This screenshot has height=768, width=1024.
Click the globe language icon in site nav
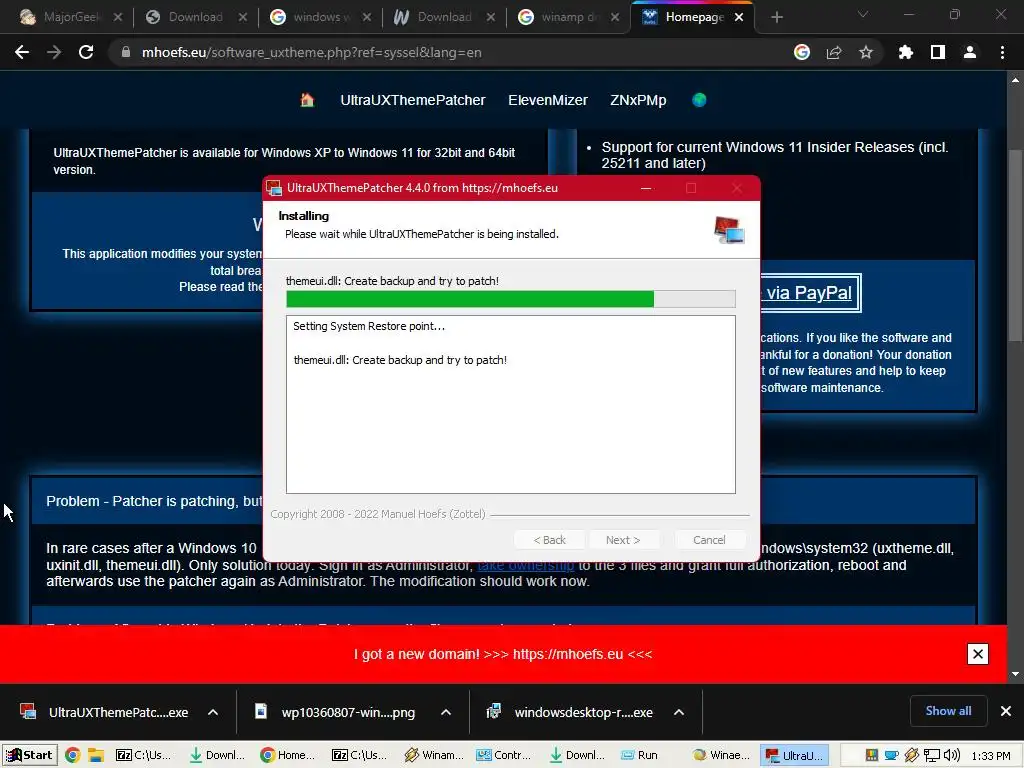click(x=699, y=100)
